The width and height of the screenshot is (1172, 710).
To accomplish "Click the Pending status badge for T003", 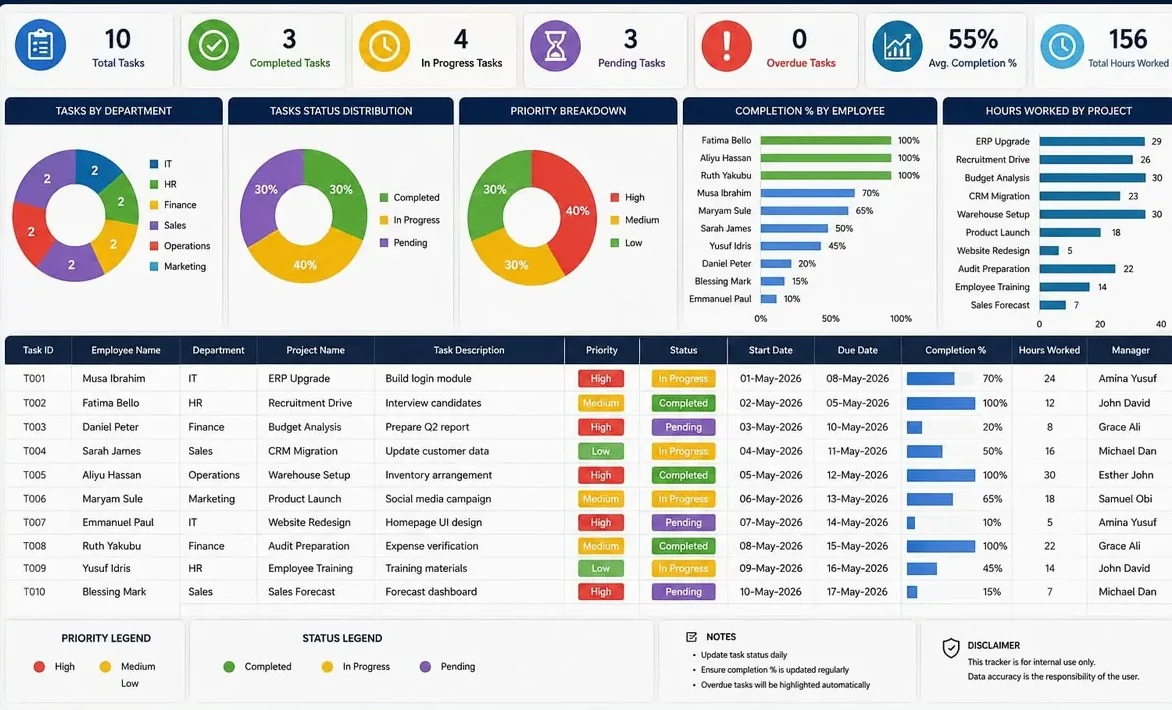I will [683, 427].
